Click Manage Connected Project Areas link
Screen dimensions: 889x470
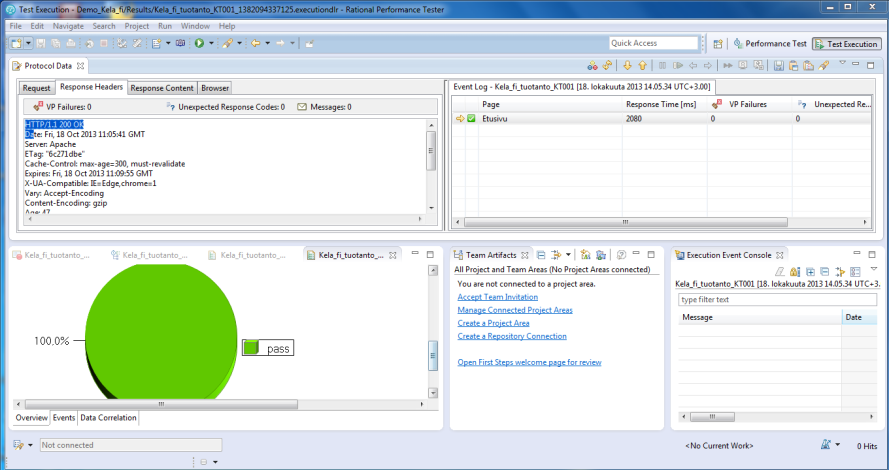click(515, 310)
